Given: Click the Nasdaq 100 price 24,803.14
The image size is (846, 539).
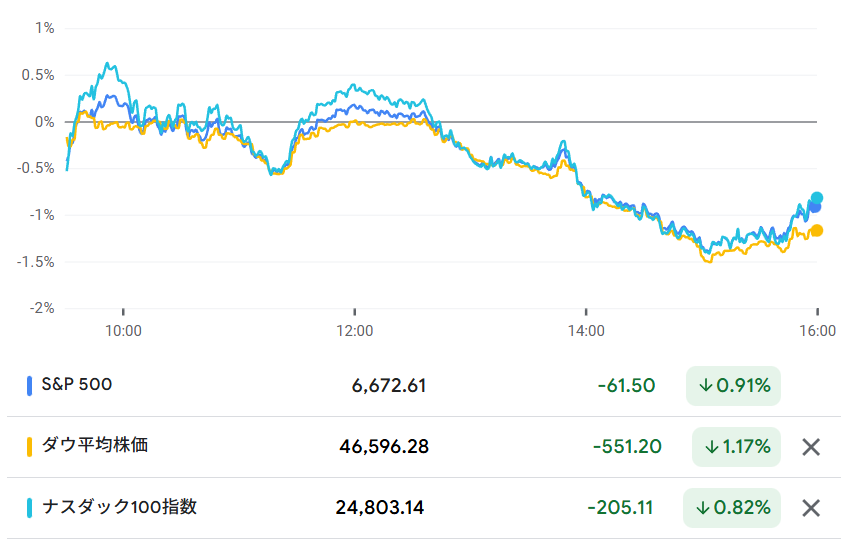Looking at the screenshot, I should pyautogui.click(x=380, y=508).
